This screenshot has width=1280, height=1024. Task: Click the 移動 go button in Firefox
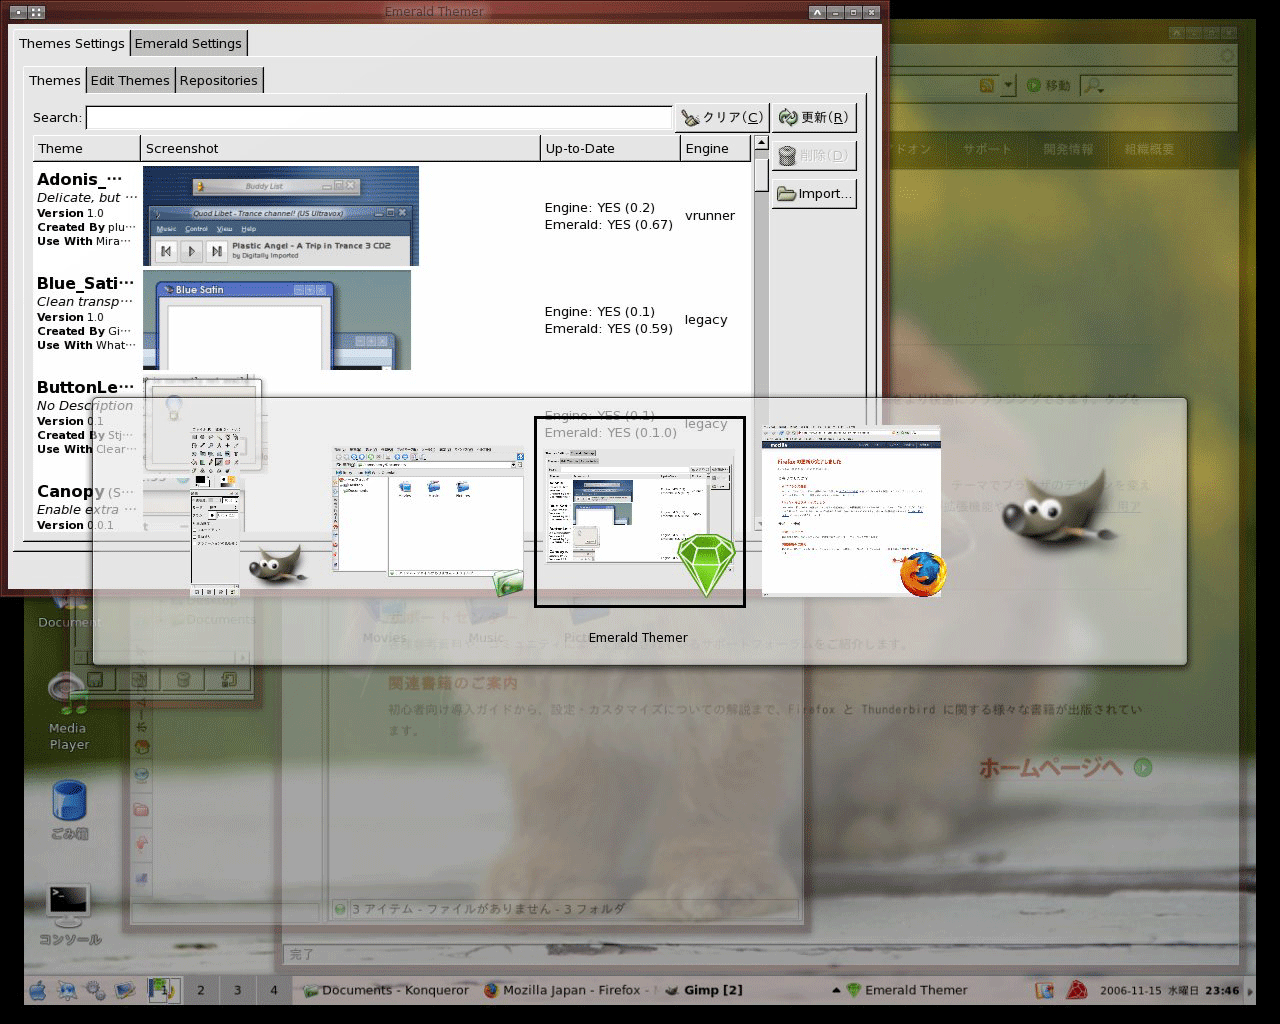1048,86
